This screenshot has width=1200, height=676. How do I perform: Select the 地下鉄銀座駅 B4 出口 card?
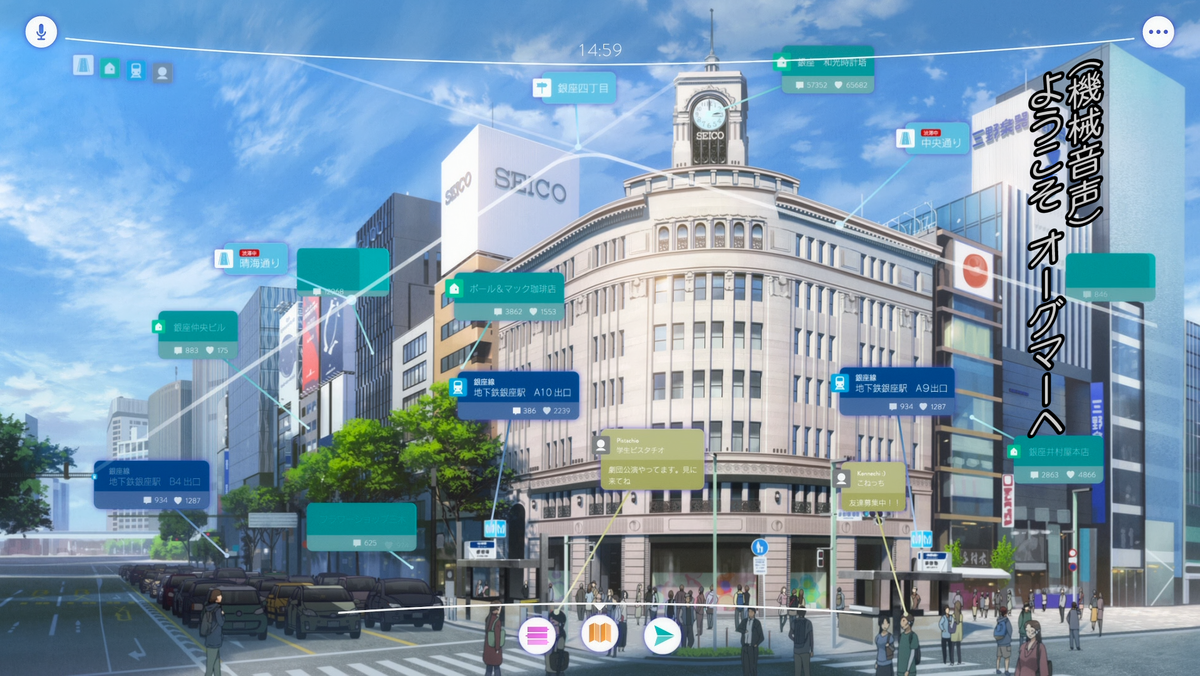pos(151,484)
